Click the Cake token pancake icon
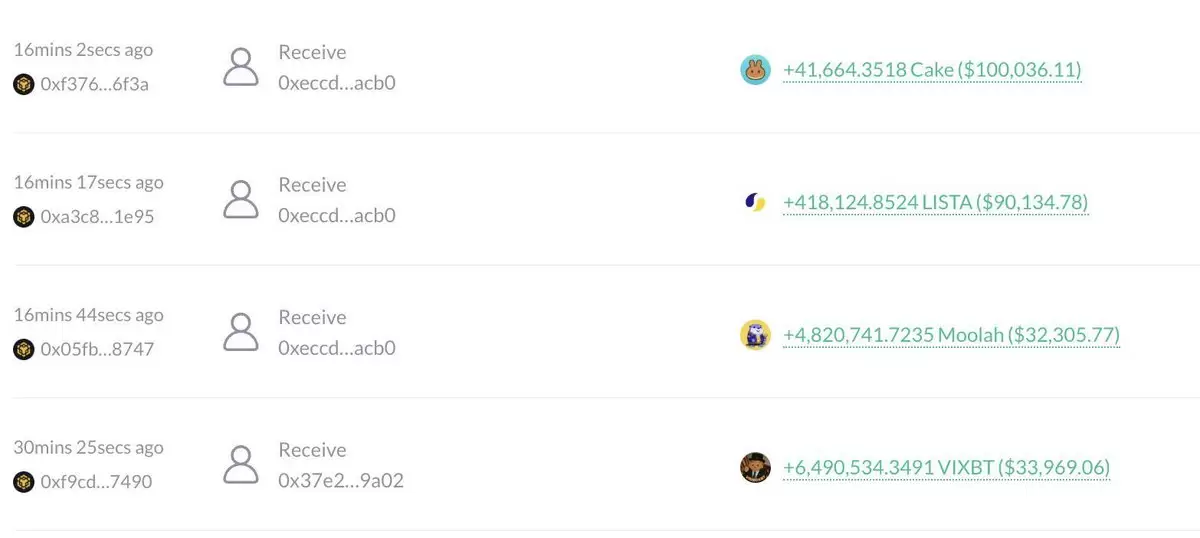The width and height of the screenshot is (1200, 538). coord(755,70)
